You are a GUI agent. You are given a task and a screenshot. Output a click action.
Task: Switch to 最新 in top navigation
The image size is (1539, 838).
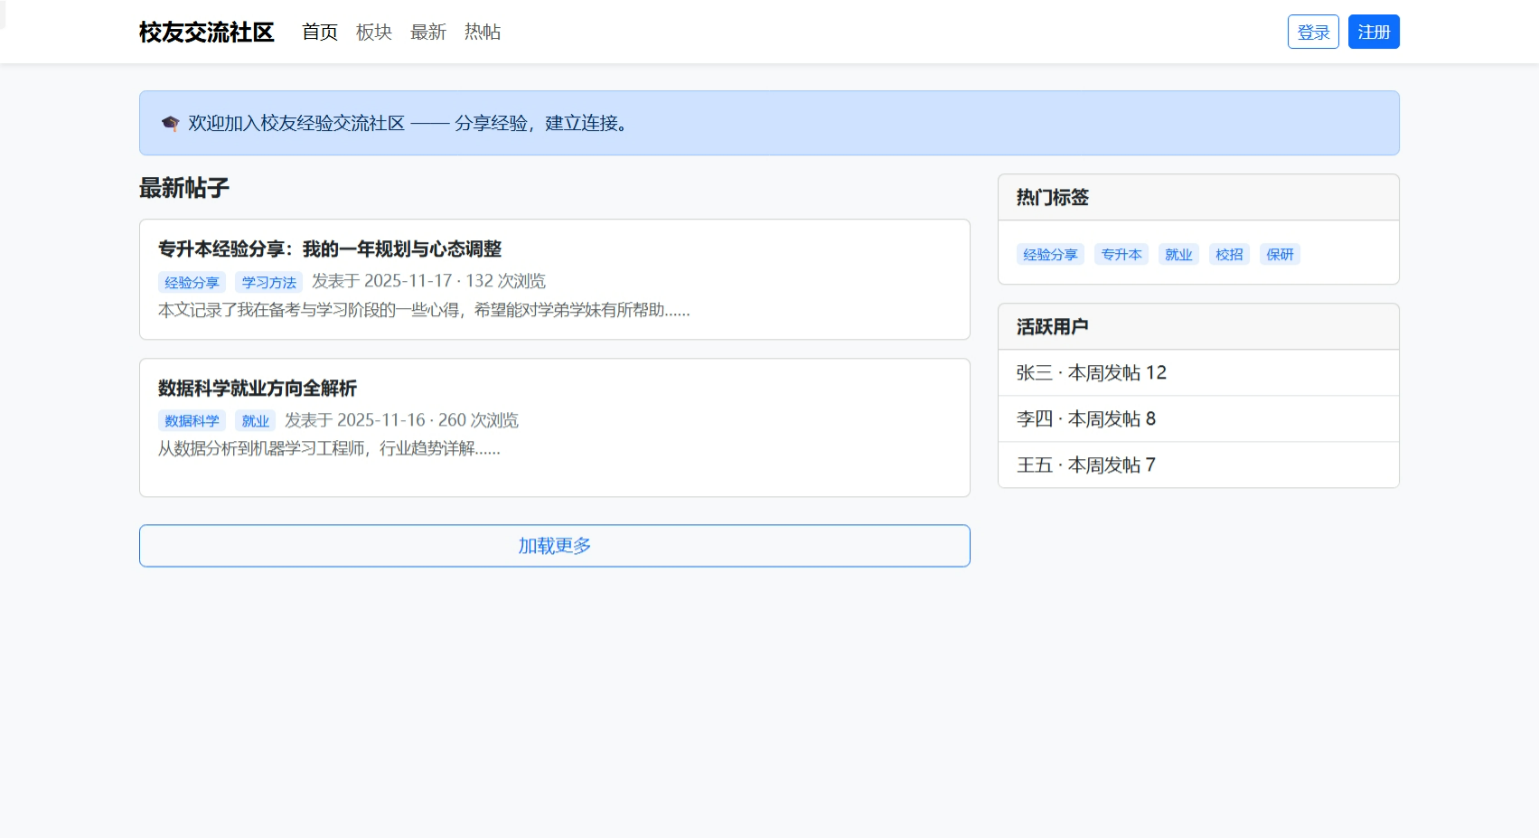pos(428,32)
